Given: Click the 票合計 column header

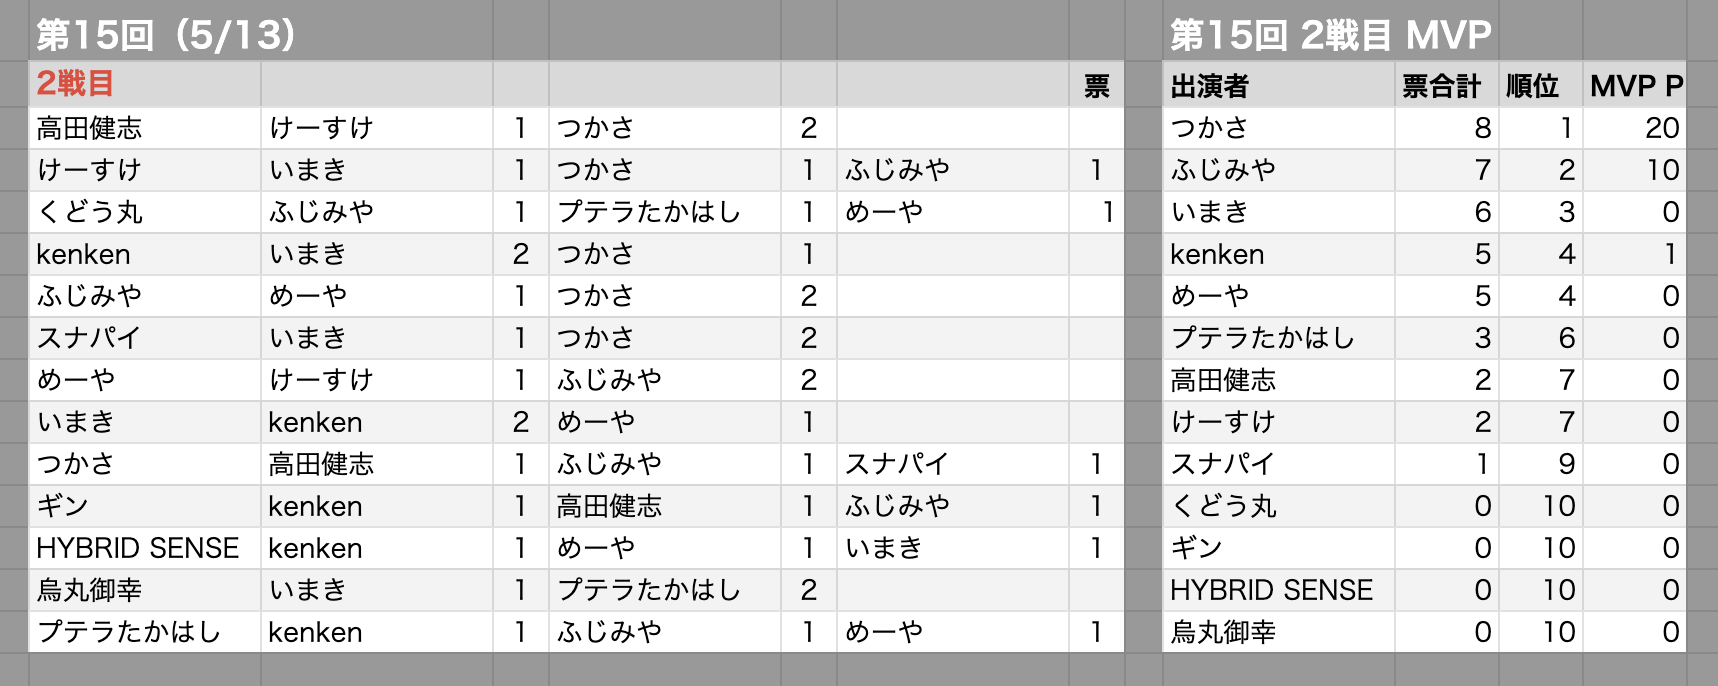Looking at the screenshot, I should (x=1440, y=86).
